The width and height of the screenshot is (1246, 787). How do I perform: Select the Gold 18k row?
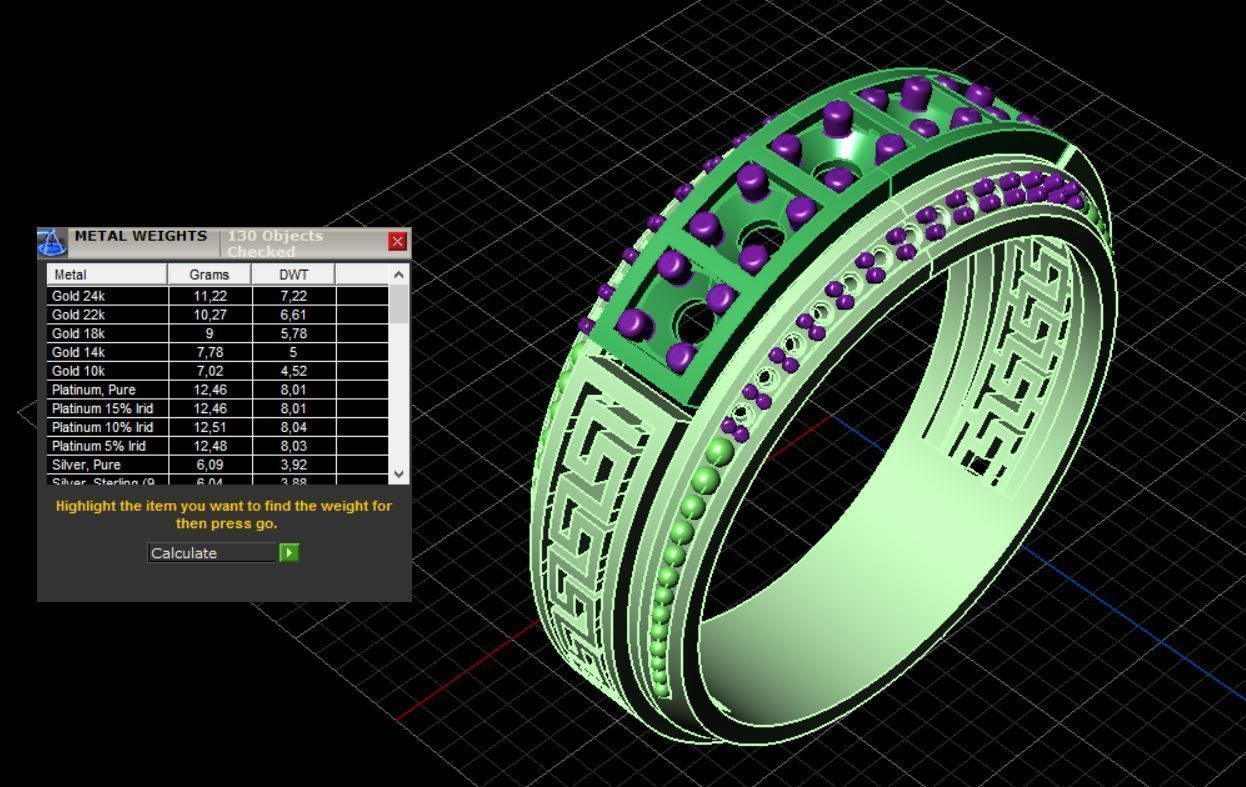pos(218,334)
